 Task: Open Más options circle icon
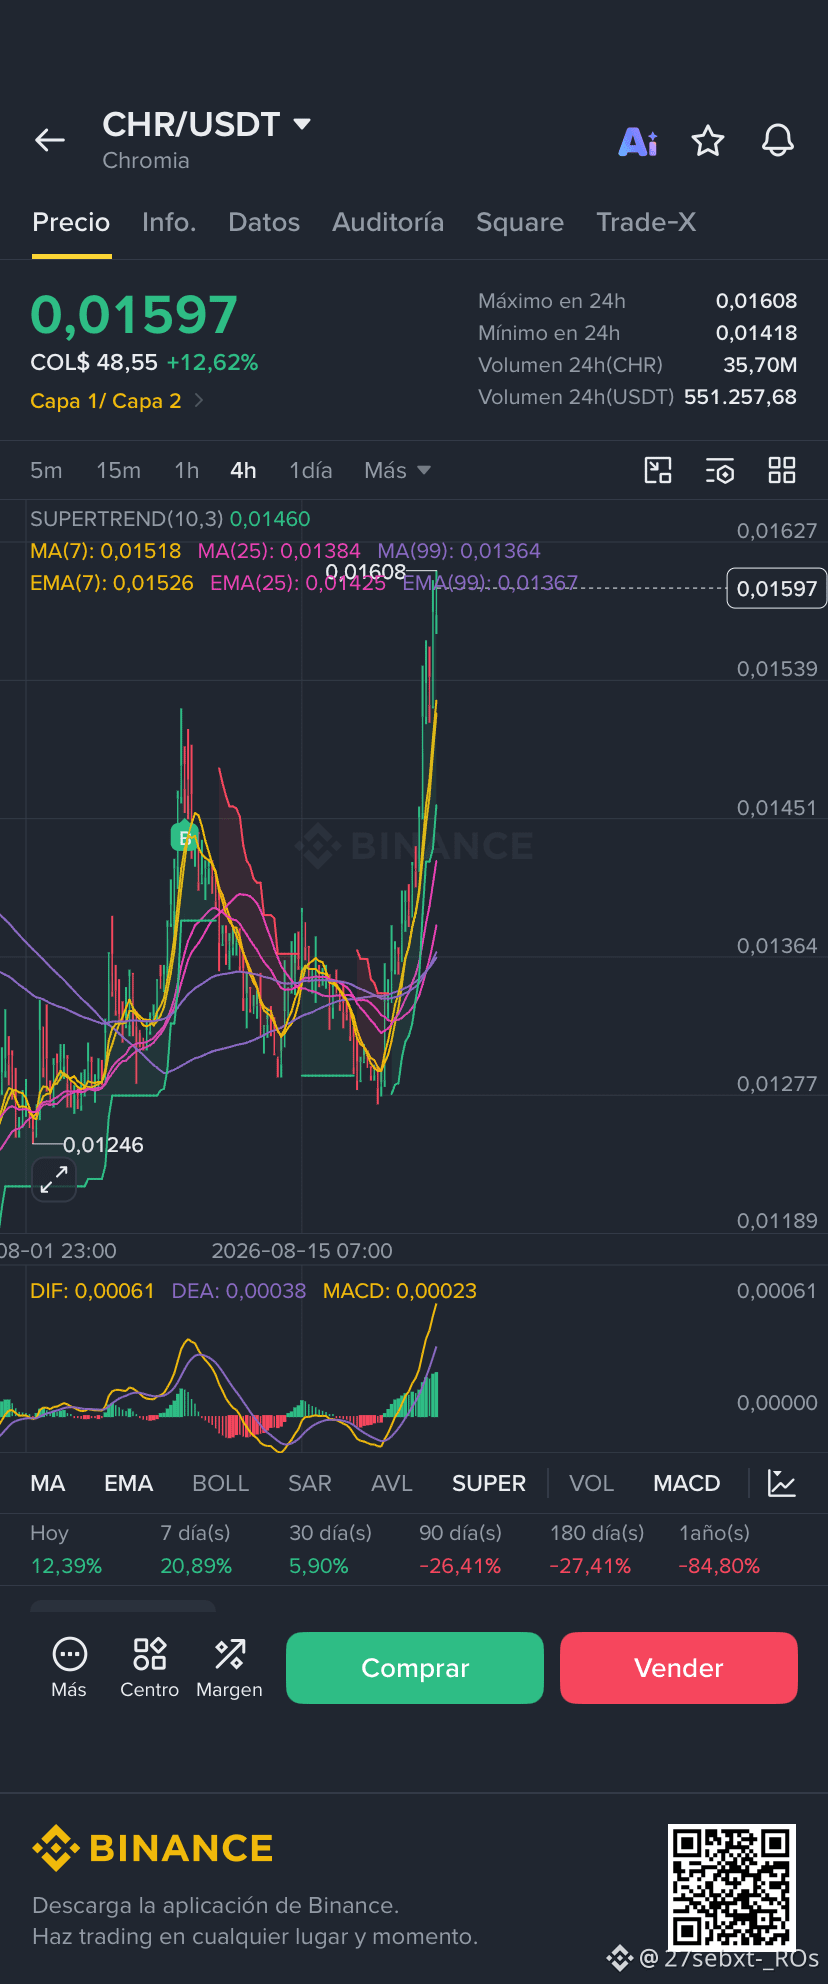click(69, 1668)
